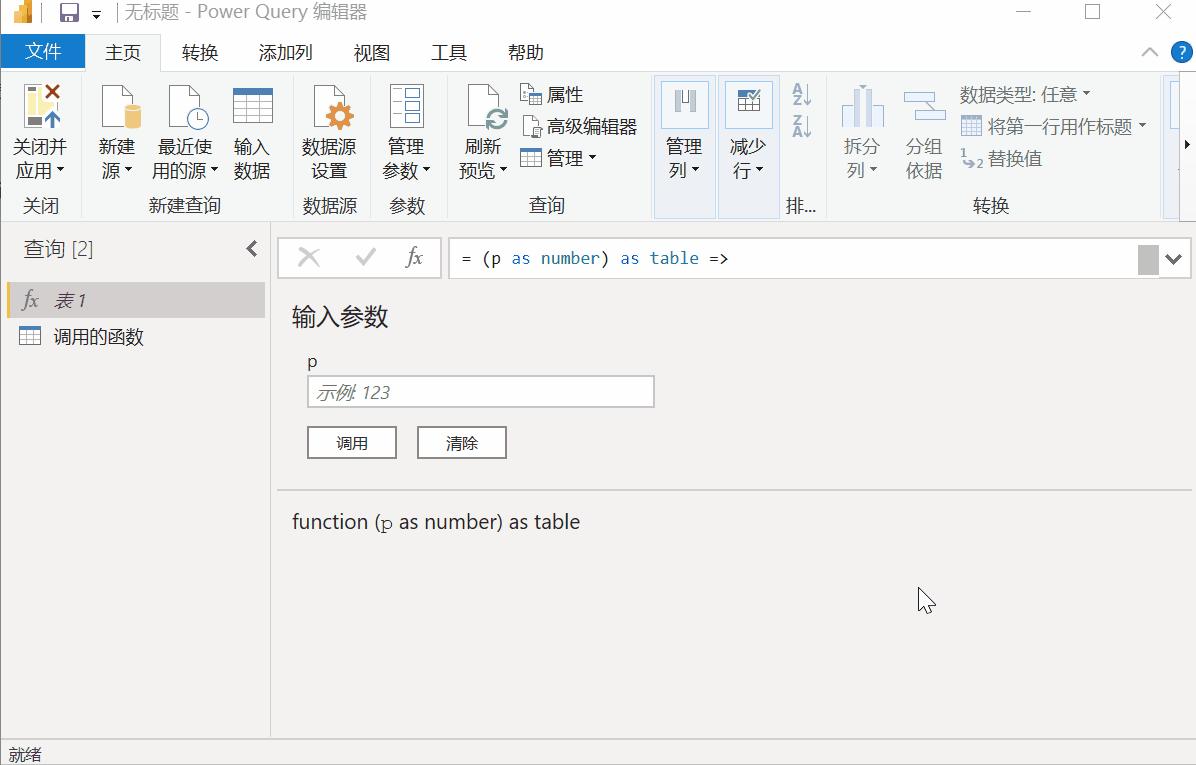Switch to the 转换 ribbon tab
Screen dimensions: 1196x765
click(199, 52)
